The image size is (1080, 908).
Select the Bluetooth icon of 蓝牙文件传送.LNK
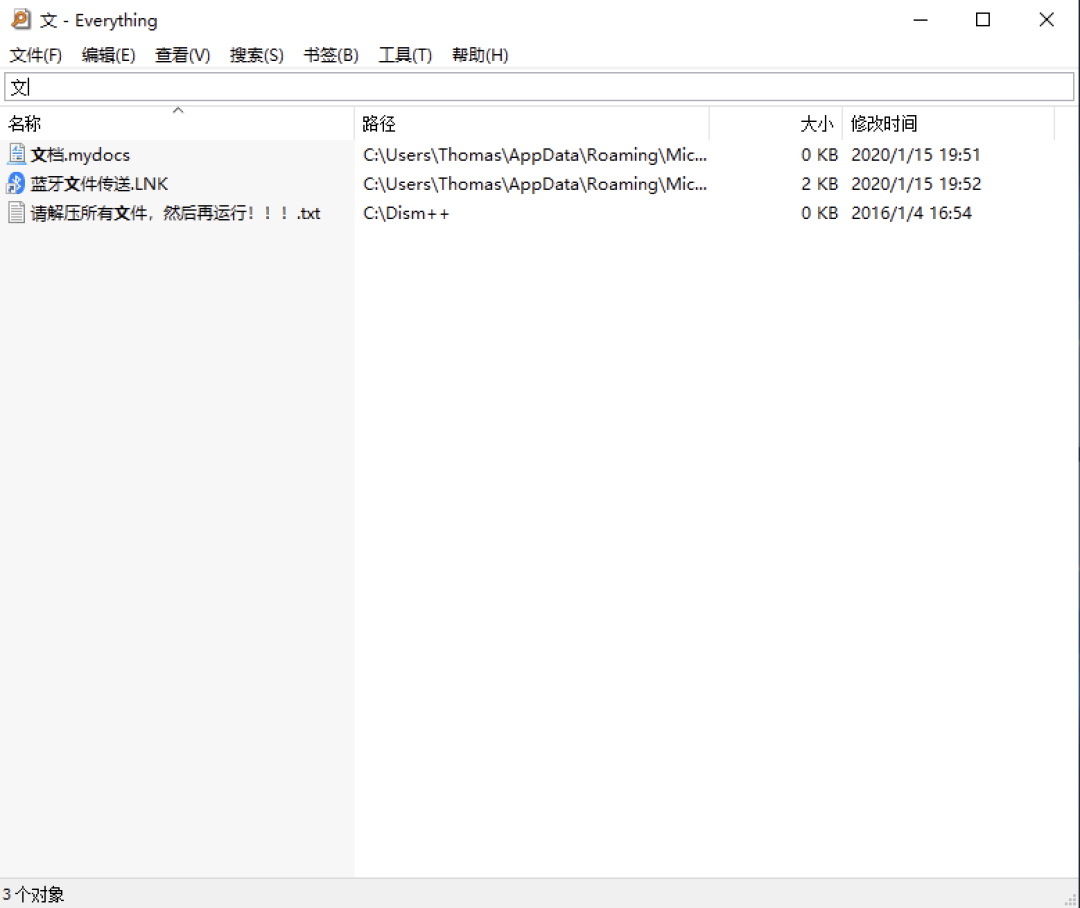(16, 183)
